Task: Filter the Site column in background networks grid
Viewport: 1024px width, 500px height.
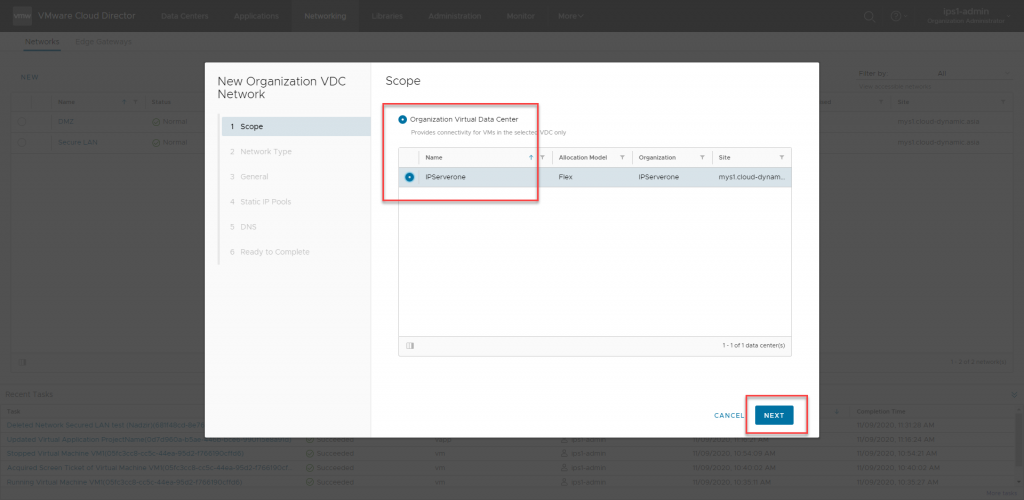Action: (1003, 102)
